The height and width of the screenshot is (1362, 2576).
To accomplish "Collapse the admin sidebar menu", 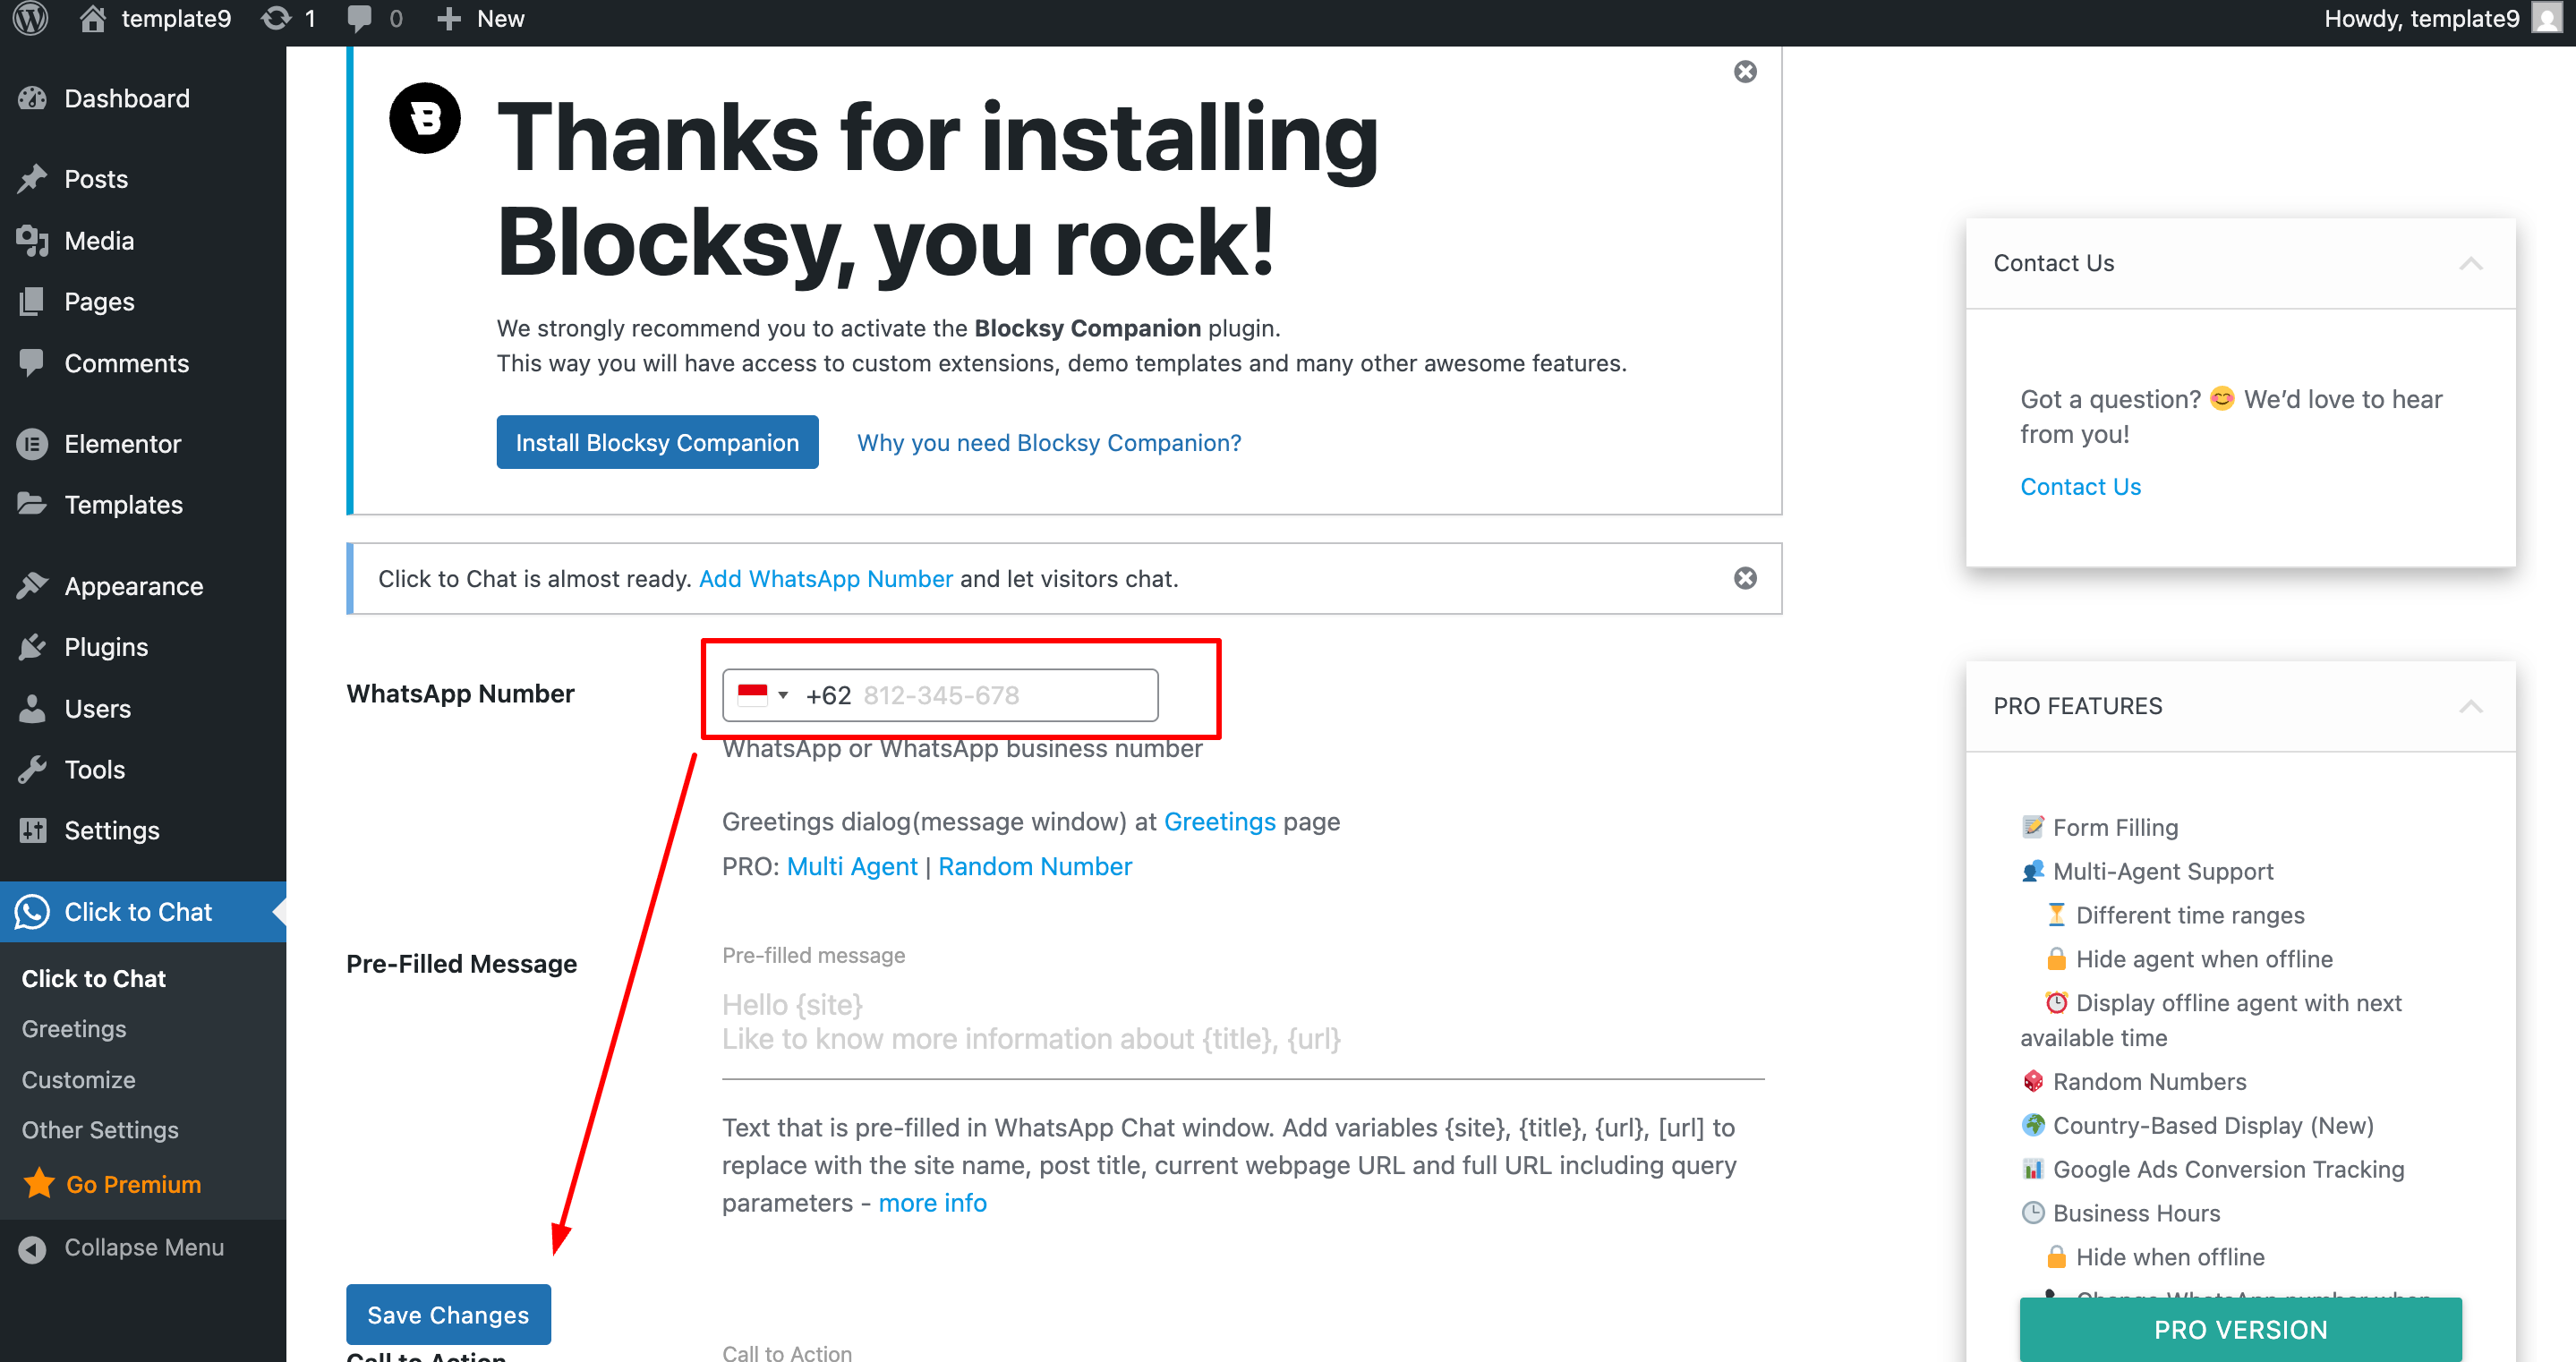I will pos(143,1247).
